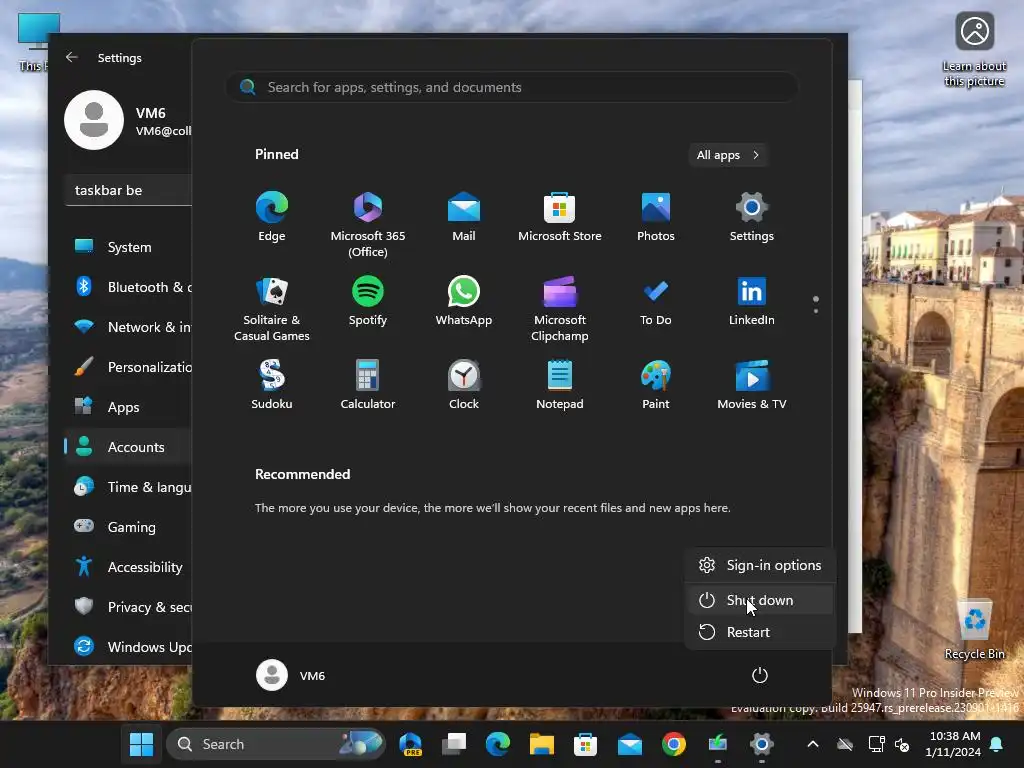Image resolution: width=1024 pixels, height=768 pixels.
Task: Launch Google Chrome from taskbar
Action: 674,744
